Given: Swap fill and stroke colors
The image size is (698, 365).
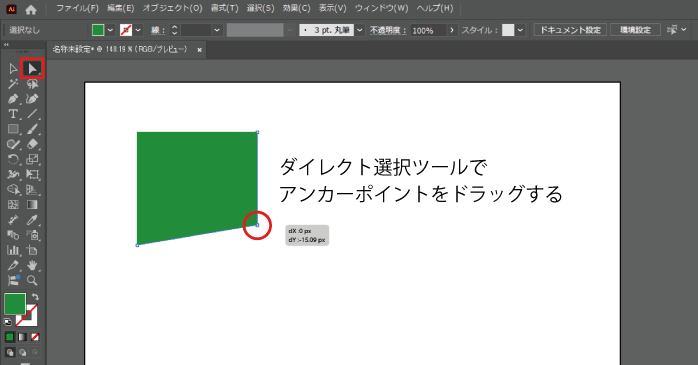Looking at the screenshot, I should pos(35,296).
